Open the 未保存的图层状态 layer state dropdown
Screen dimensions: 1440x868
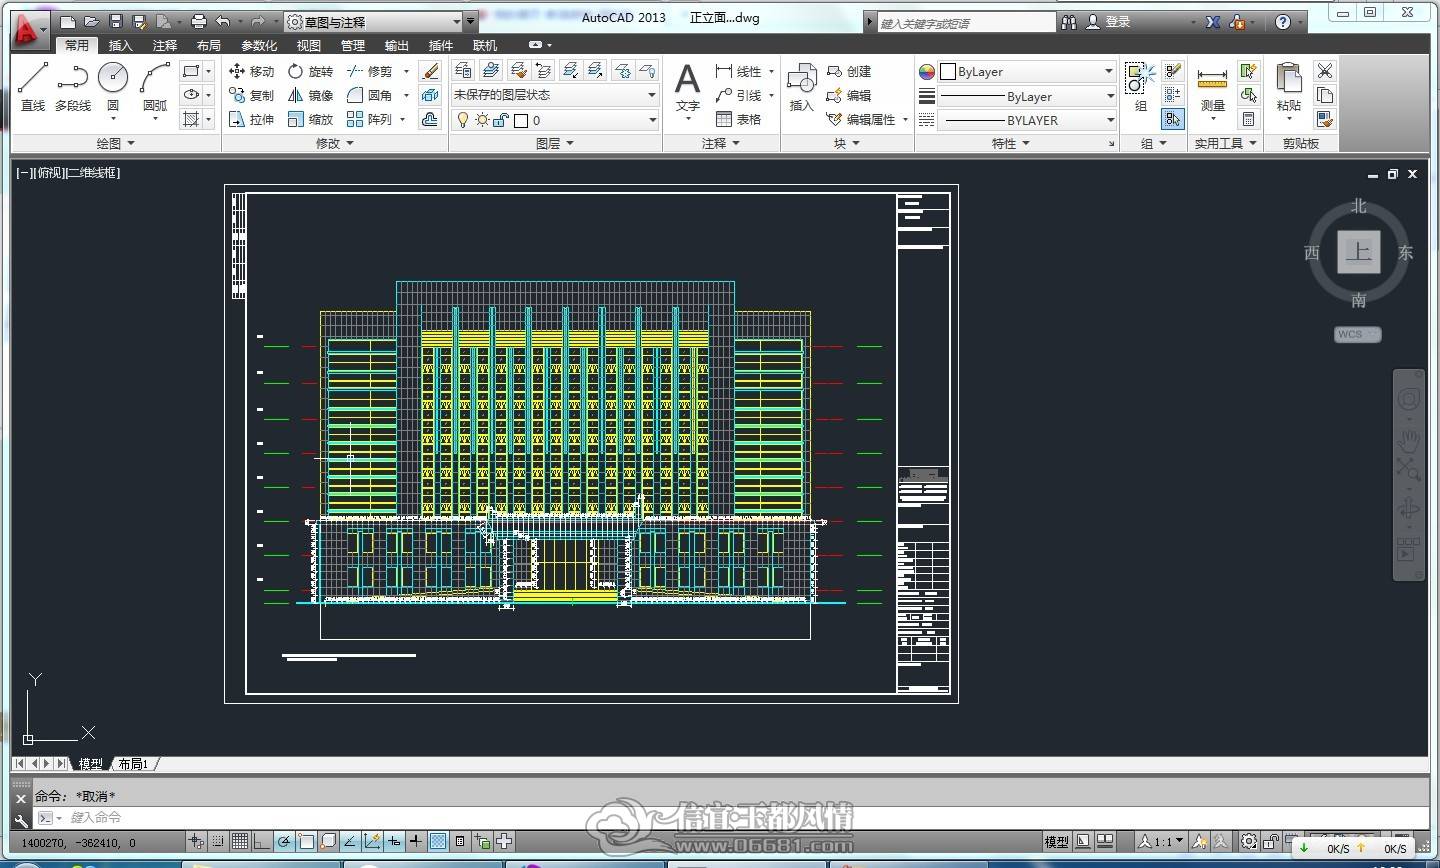click(x=555, y=95)
